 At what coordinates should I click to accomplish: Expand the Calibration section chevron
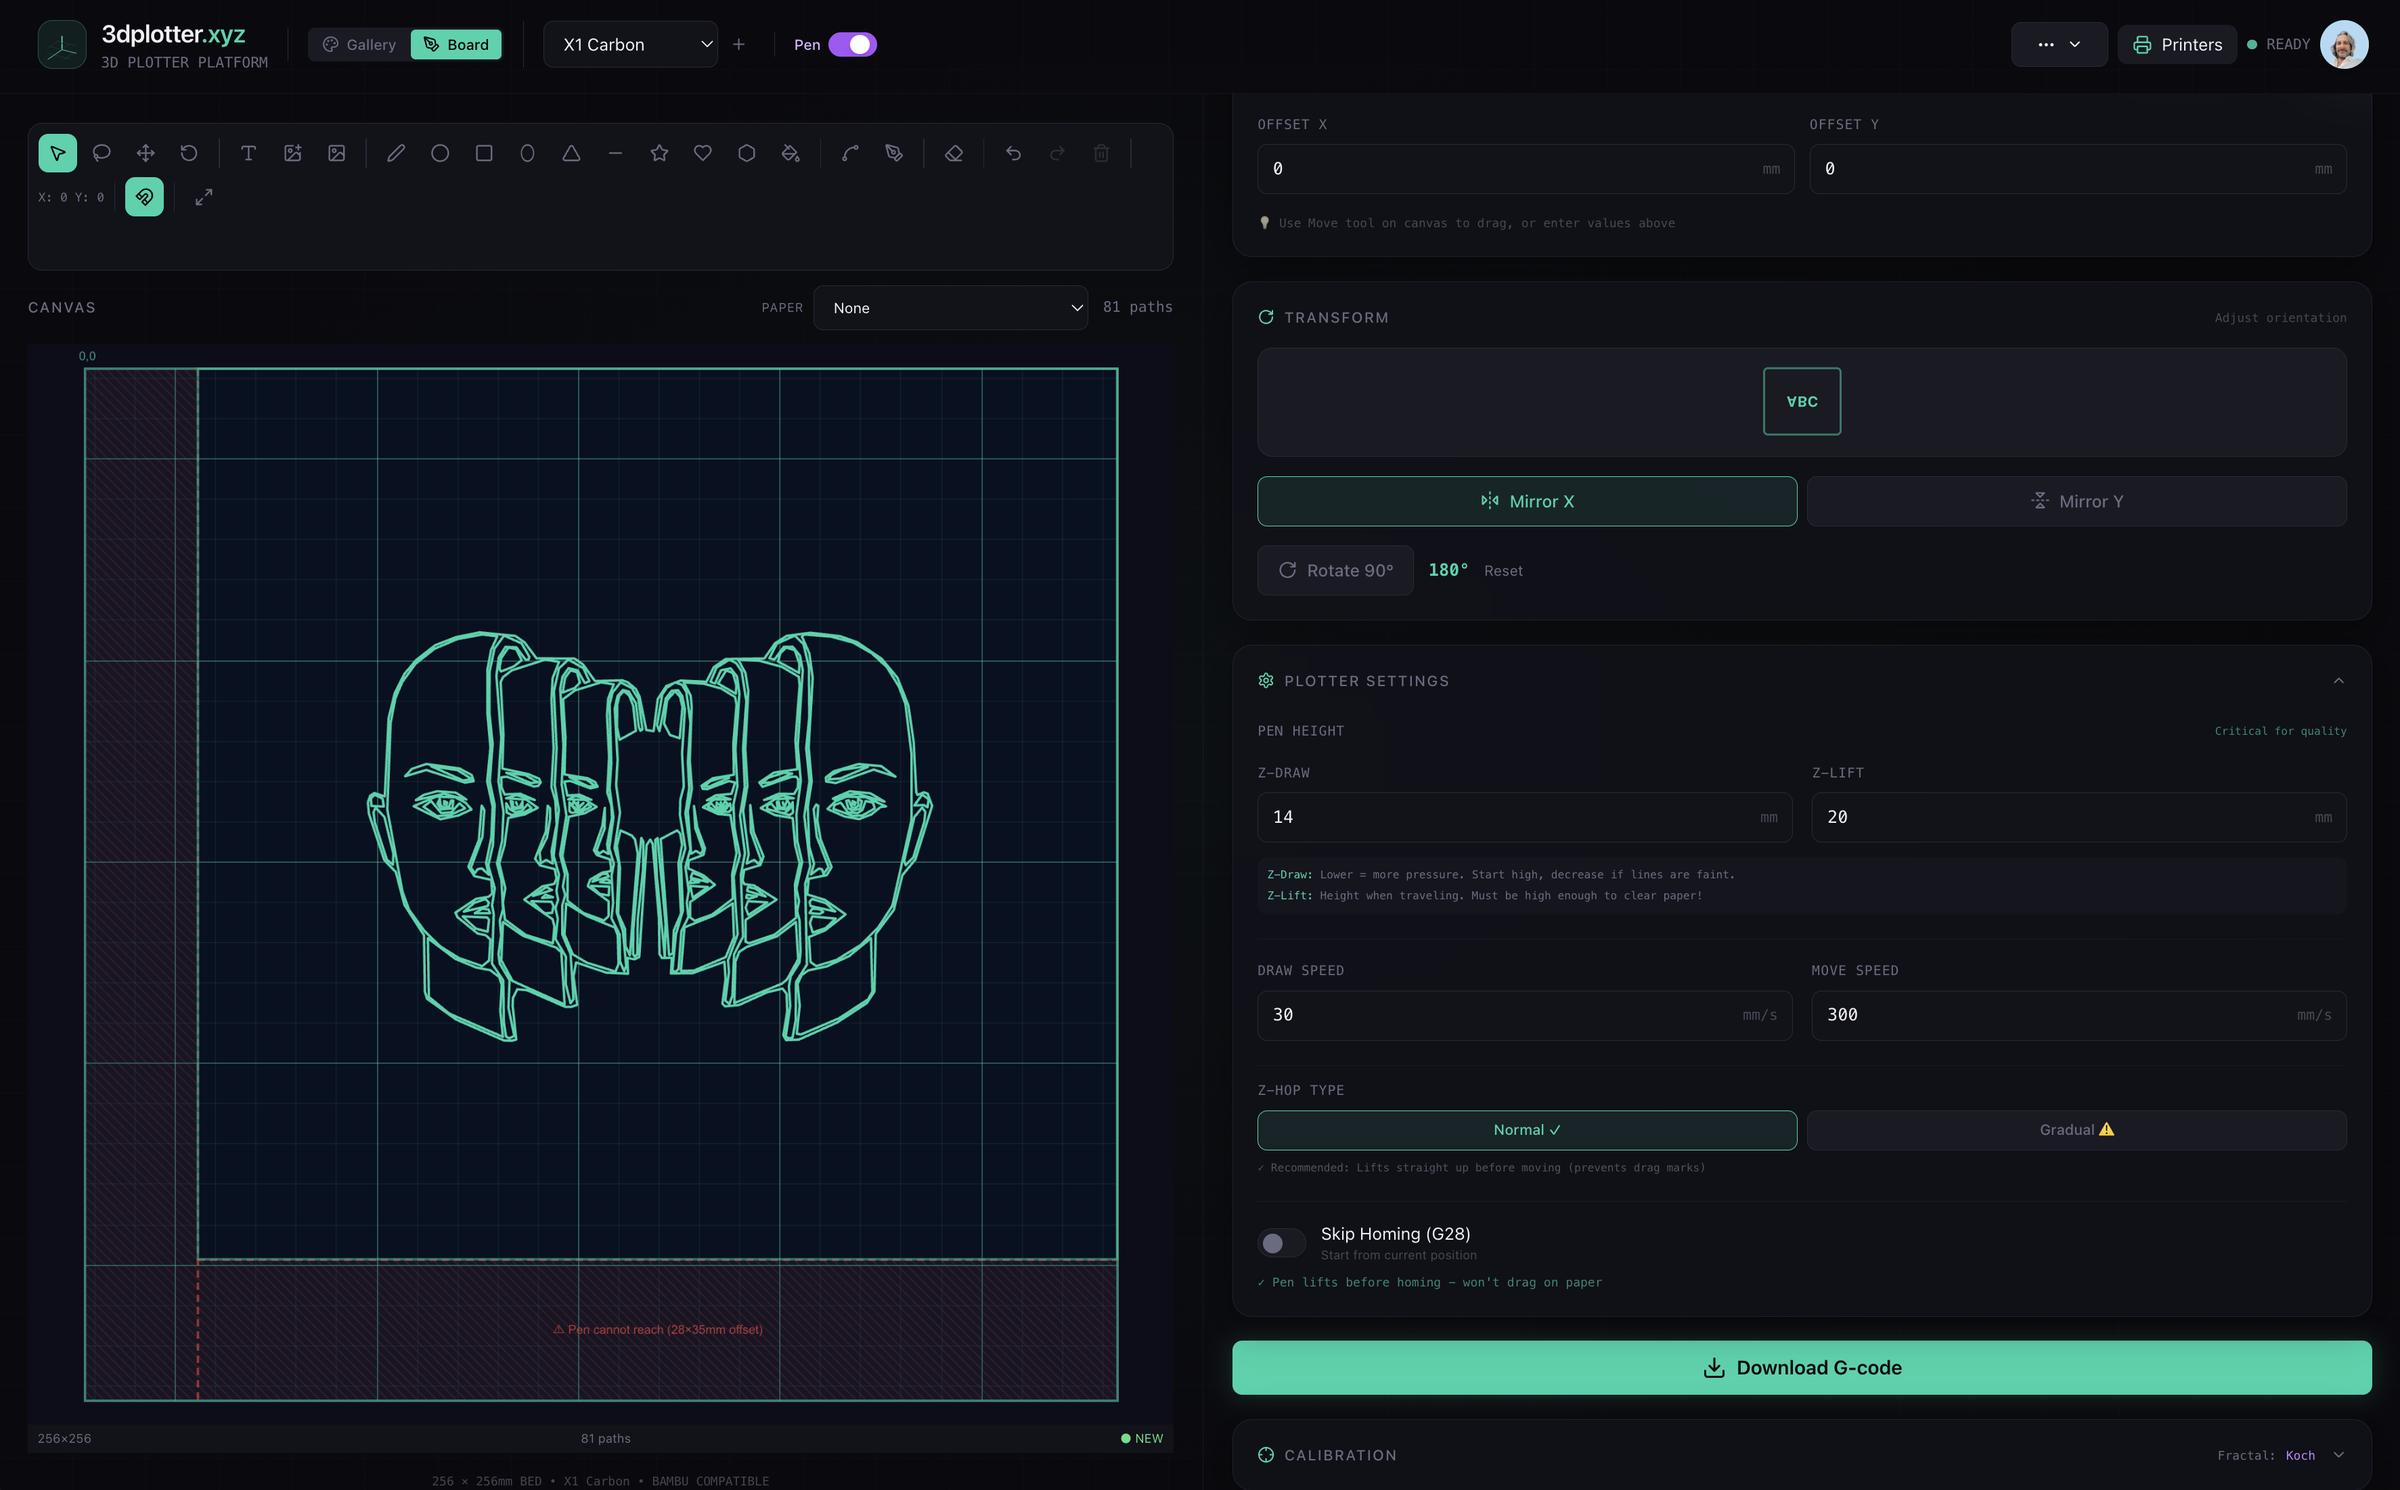tap(2338, 1455)
